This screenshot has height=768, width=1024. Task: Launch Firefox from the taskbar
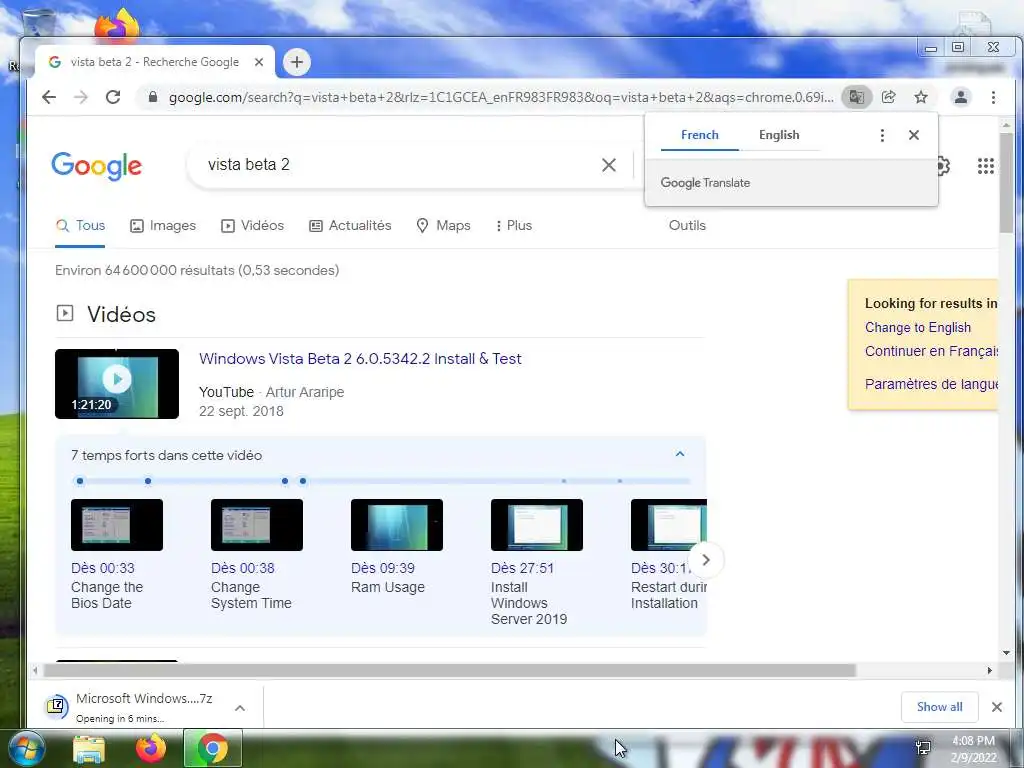151,749
